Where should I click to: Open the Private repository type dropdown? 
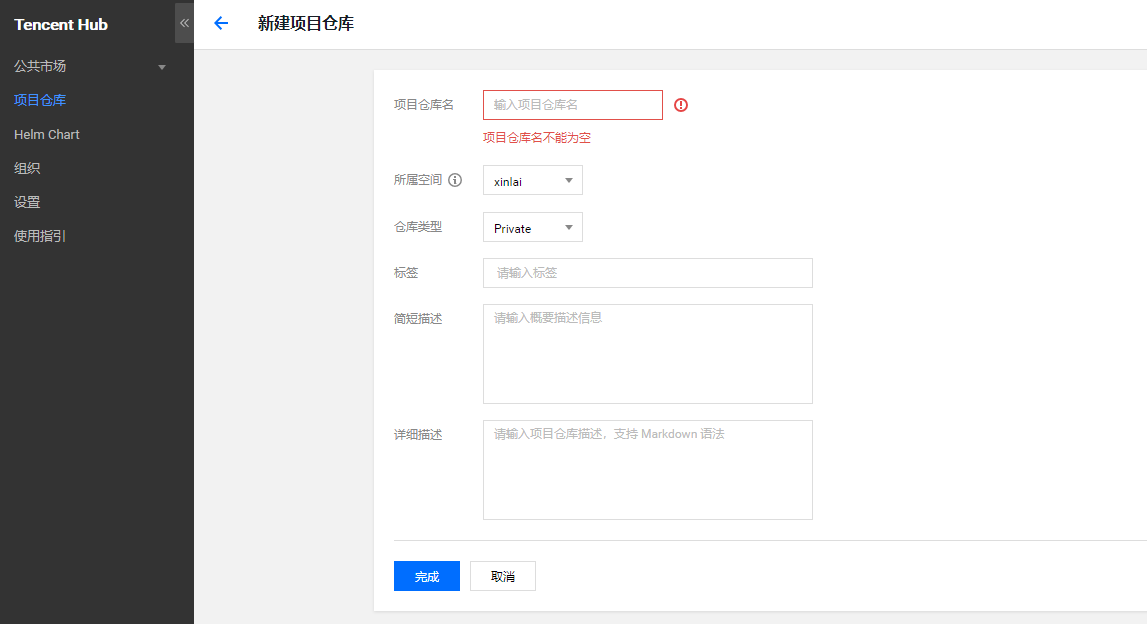click(532, 228)
